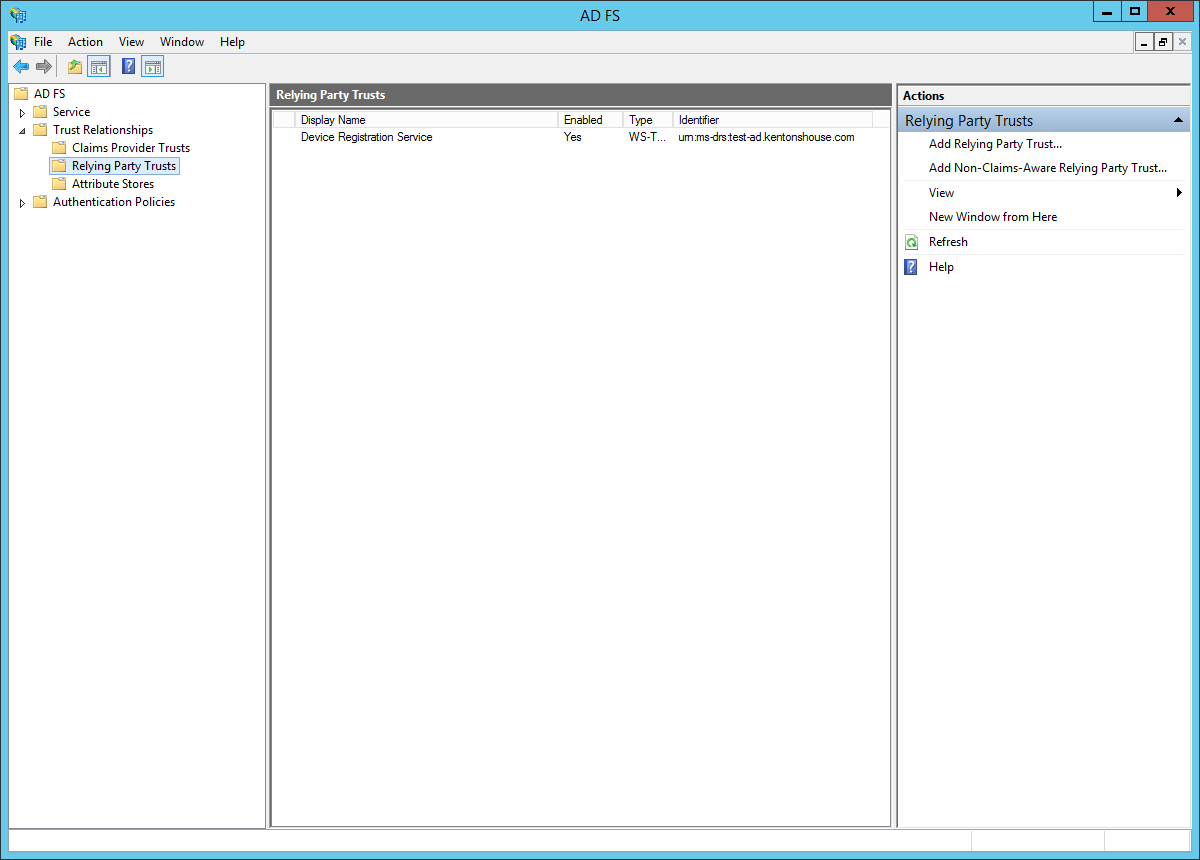Open the View submenu arrow in Actions
Screen dimensions: 1200x860
pos(1180,193)
